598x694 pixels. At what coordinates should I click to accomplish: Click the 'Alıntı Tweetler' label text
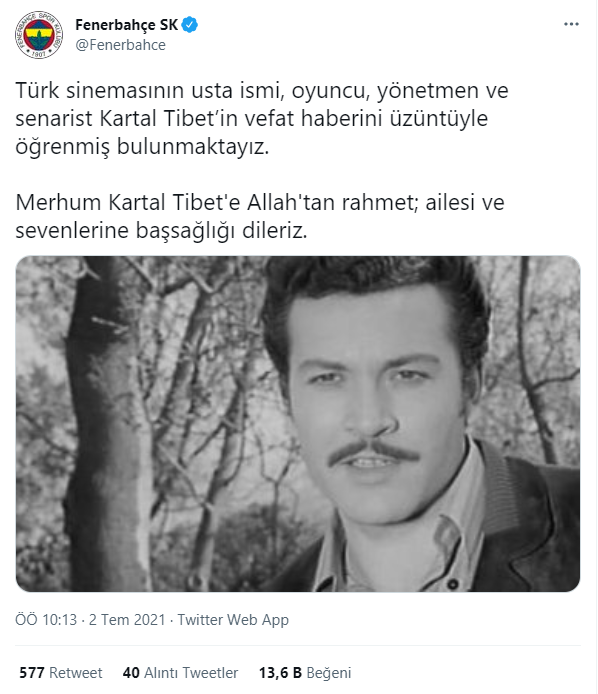[x=191, y=673]
